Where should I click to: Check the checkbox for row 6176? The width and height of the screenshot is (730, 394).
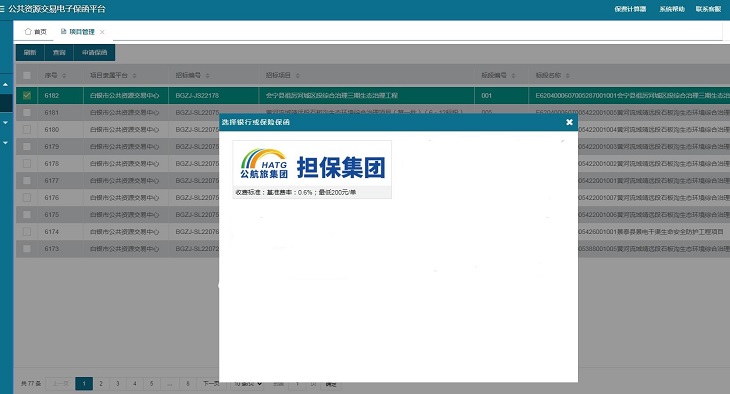point(27,197)
